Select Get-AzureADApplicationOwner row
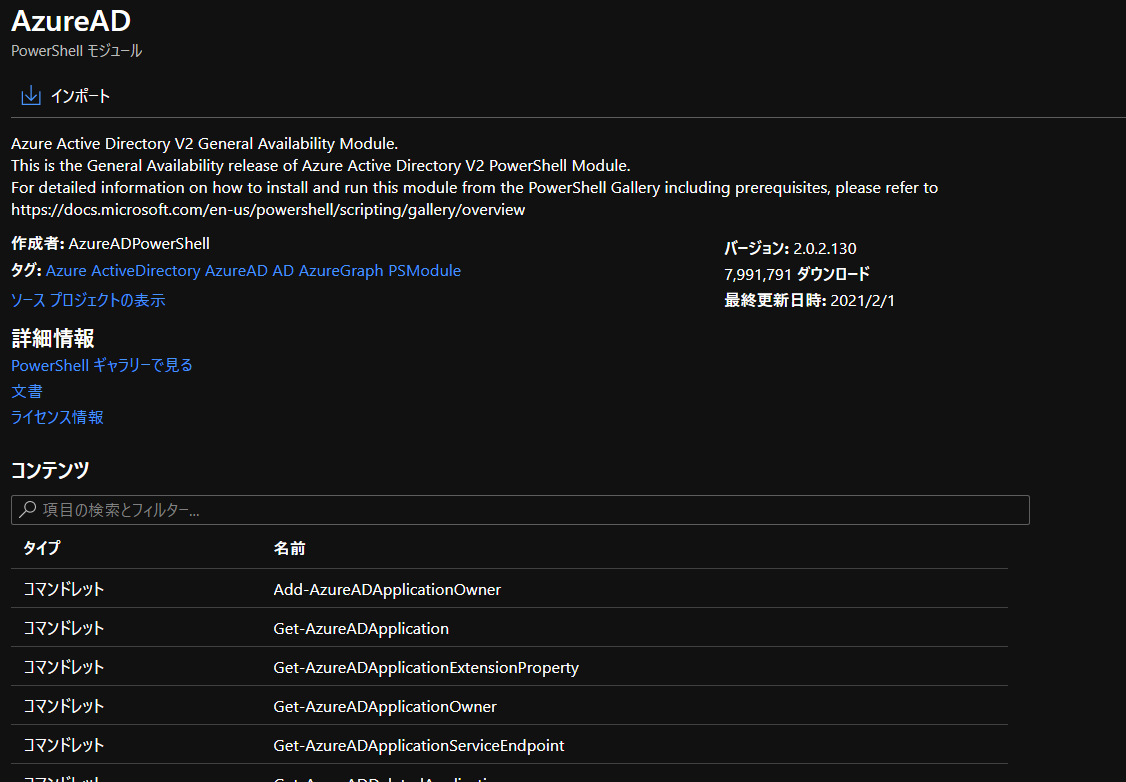Image resolution: width=1126 pixels, height=782 pixels. [509, 706]
